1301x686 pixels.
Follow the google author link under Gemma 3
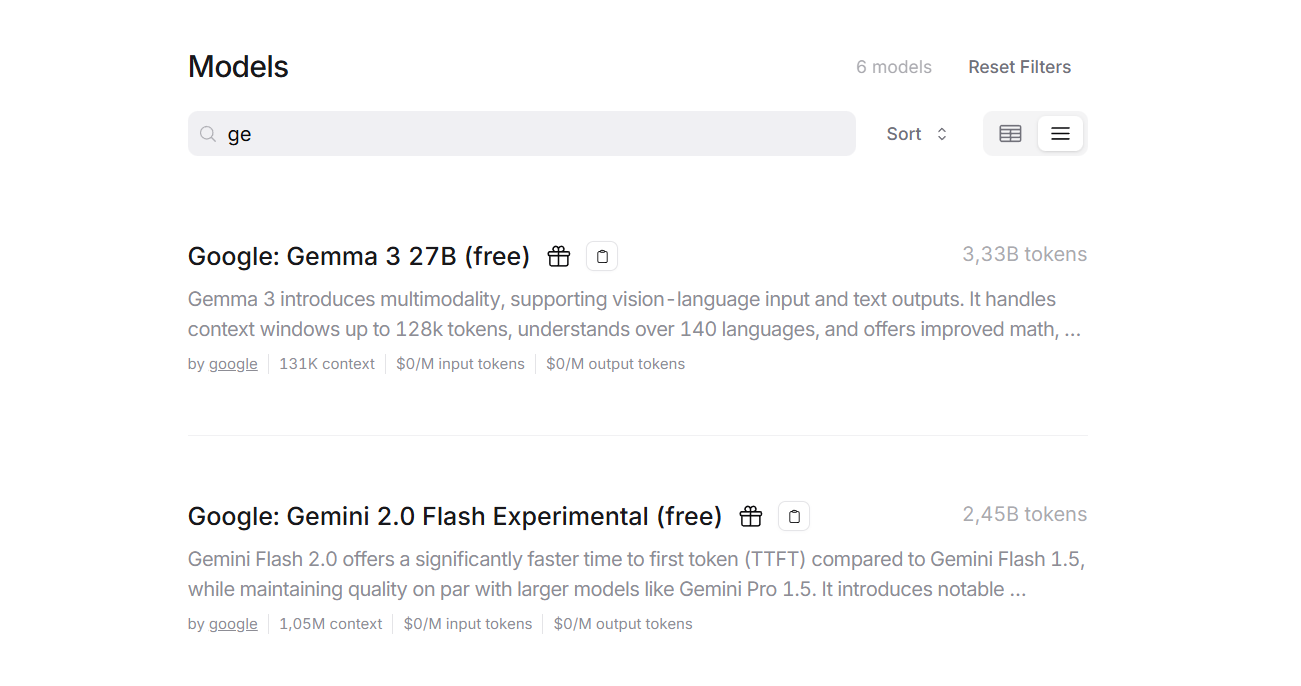233,364
